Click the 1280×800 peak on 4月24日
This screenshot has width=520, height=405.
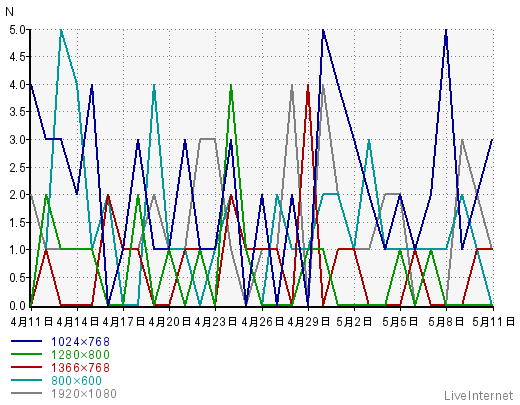[x=231, y=85]
